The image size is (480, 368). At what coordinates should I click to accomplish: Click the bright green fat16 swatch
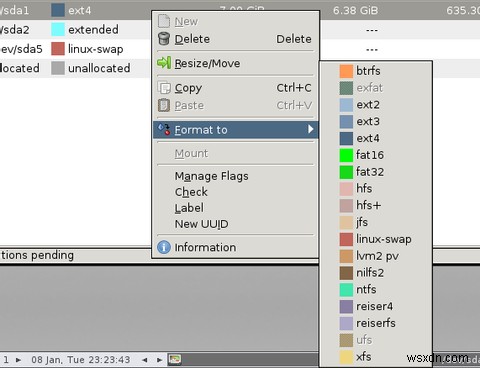coord(346,155)
